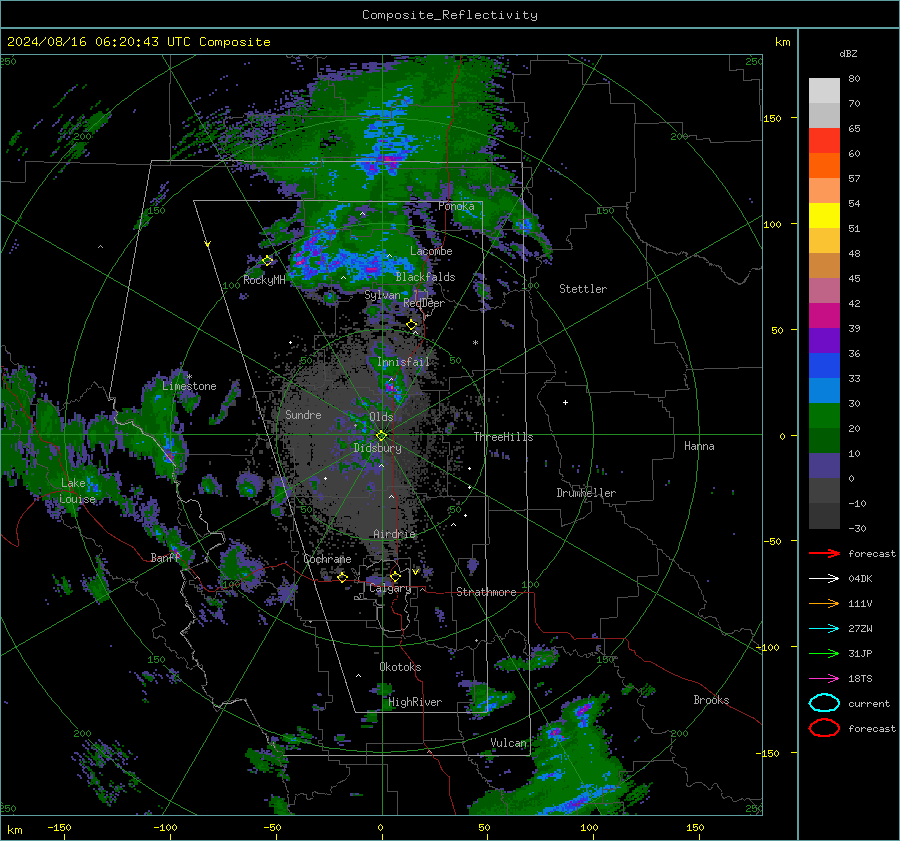Click the yellow diamond marker under Cochrane
The width and height of the screenshot is (900, 841).
pyautogui.click(x=343, y=577)
